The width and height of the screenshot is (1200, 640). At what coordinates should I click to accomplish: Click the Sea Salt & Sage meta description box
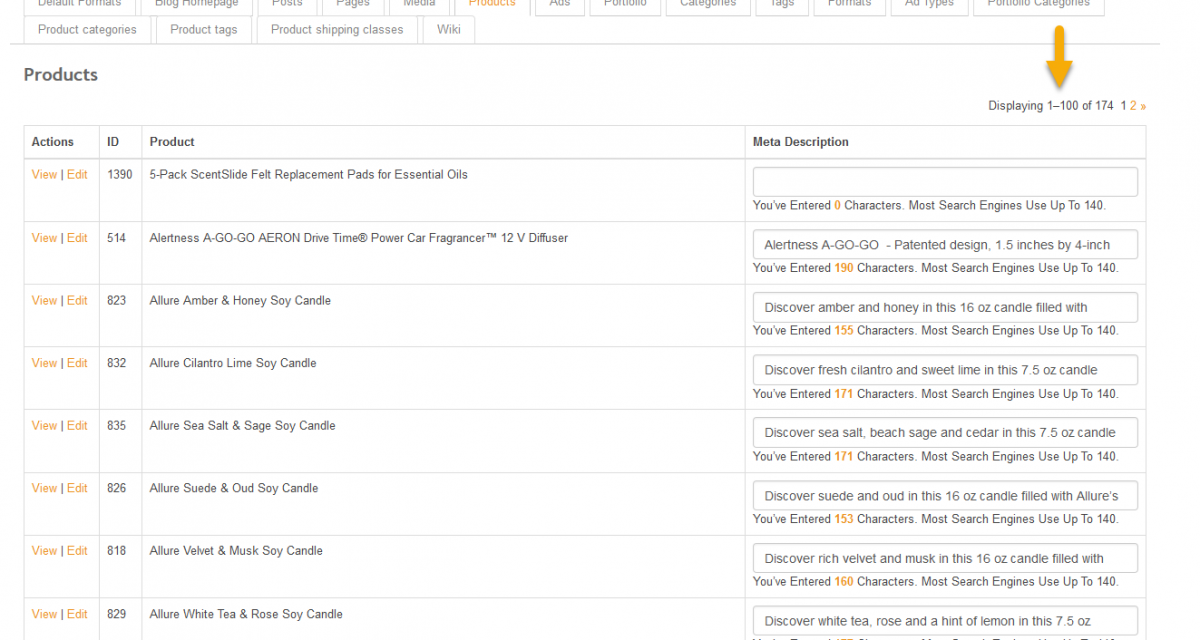coord(945,433)
